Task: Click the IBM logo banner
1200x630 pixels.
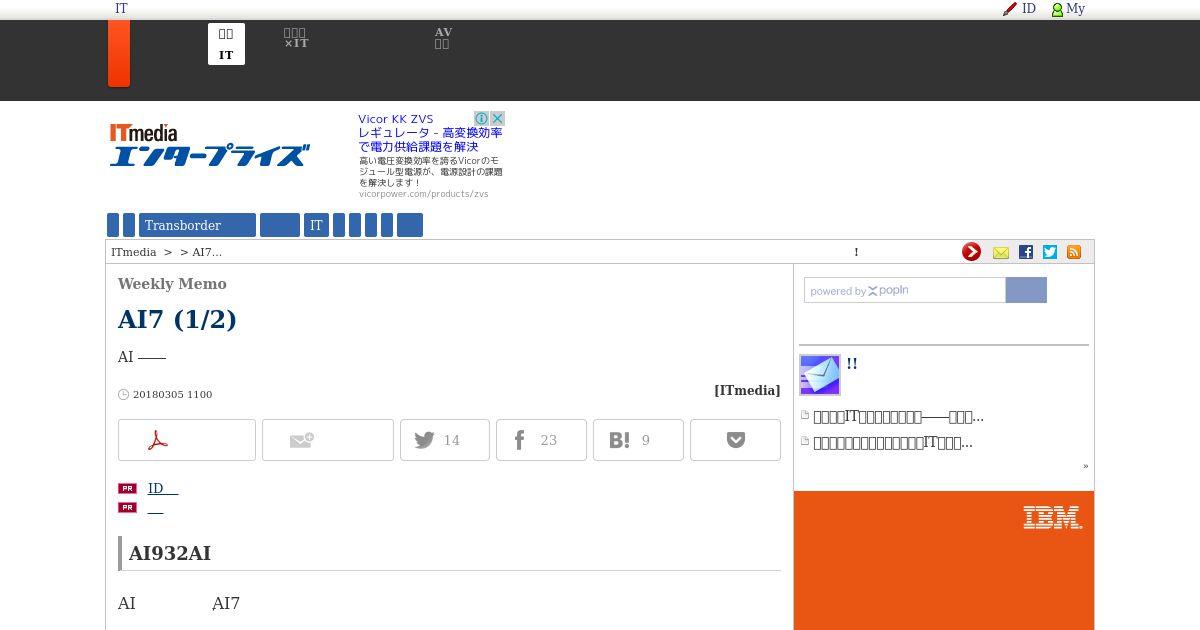Action: pyautogui.click(x=1052, y=517)
